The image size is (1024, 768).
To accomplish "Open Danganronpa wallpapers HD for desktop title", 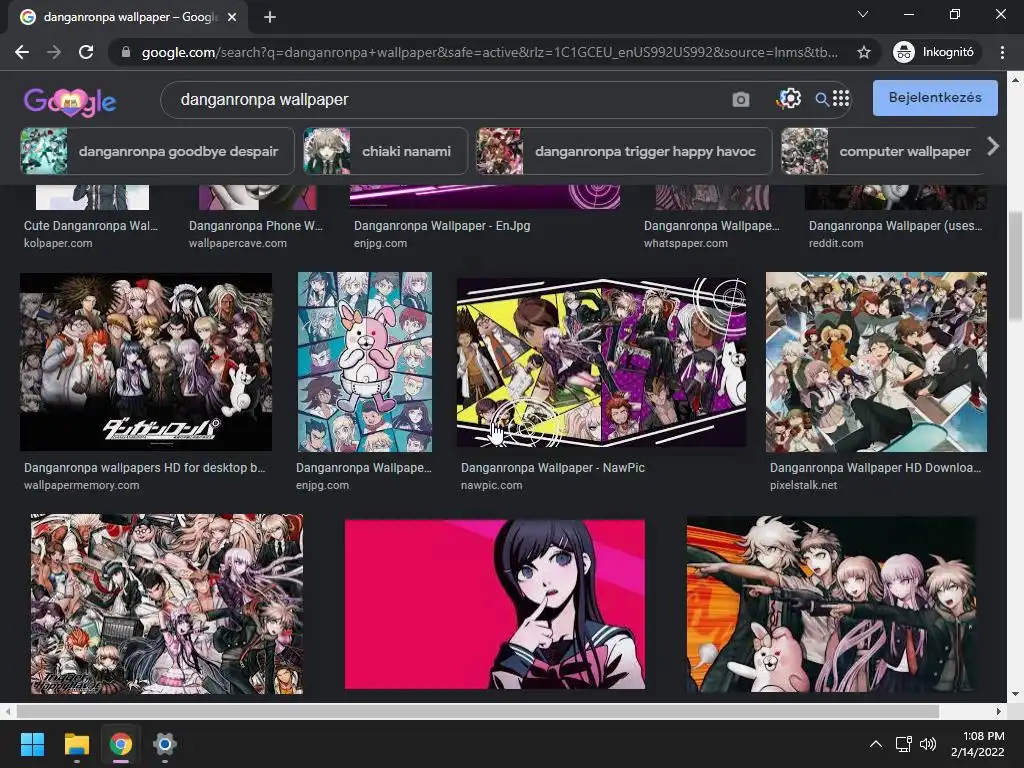I will tap(144, 468).
